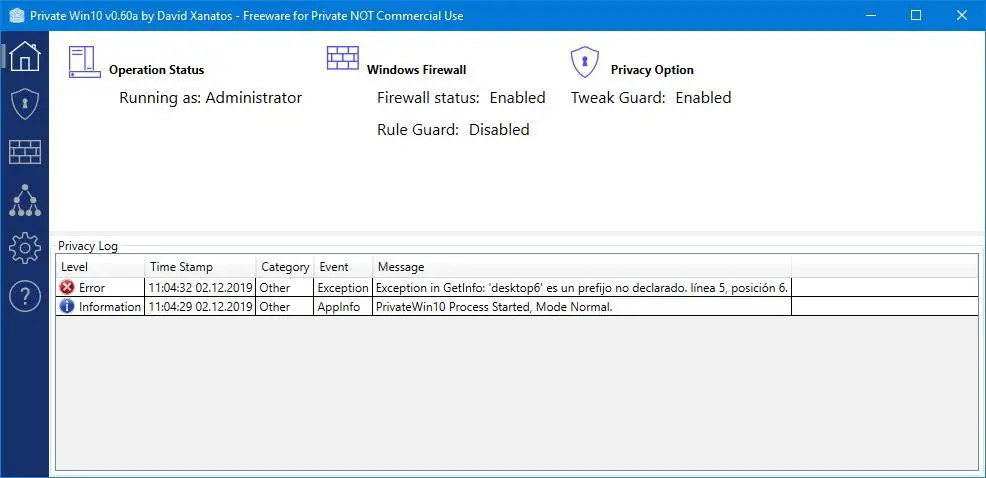Sort log by Message column header
This screenshot has width=986, height=478.
pos(582,267)
